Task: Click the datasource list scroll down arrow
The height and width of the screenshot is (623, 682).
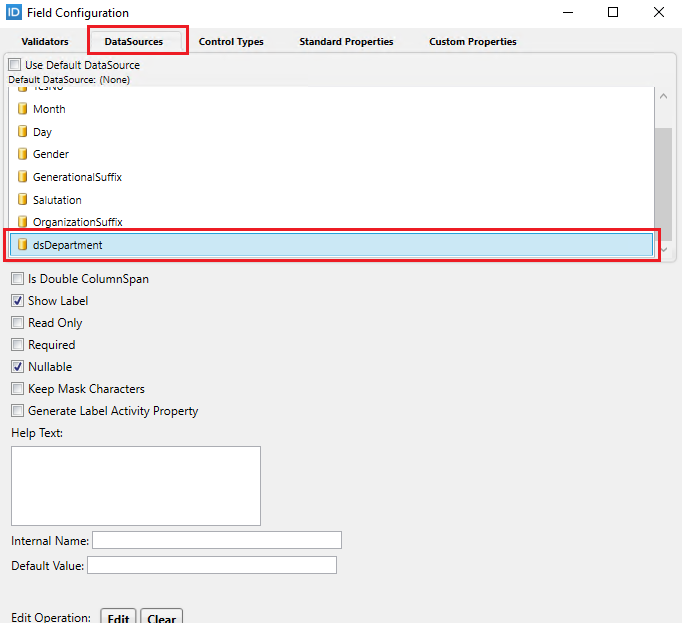Action: [x=664, y=250]
